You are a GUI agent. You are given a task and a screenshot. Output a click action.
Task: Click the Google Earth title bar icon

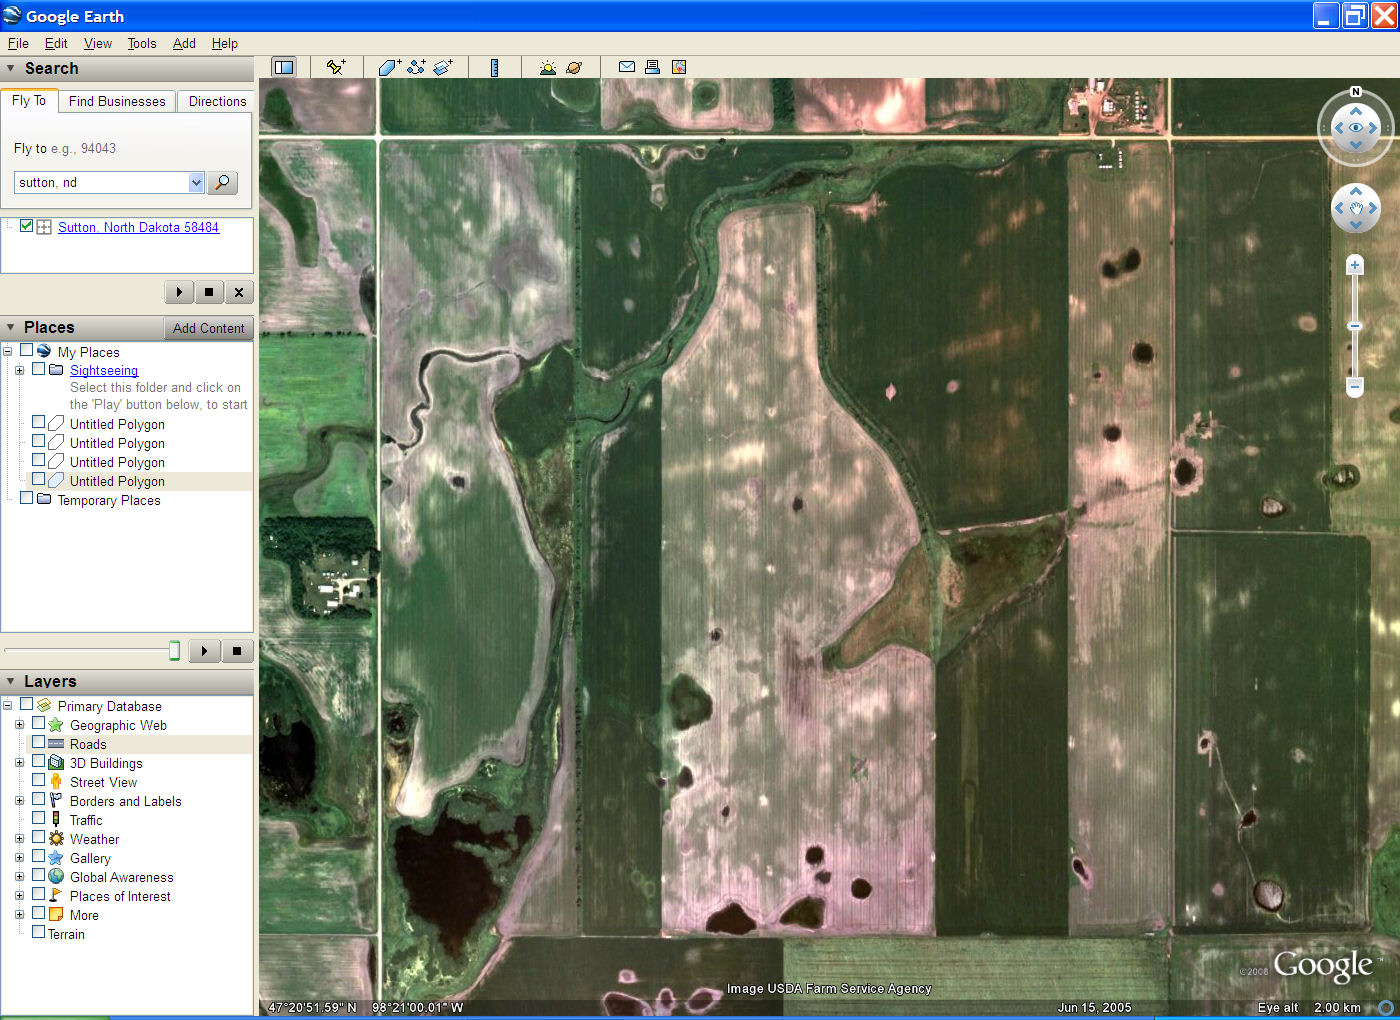point(12,15)
